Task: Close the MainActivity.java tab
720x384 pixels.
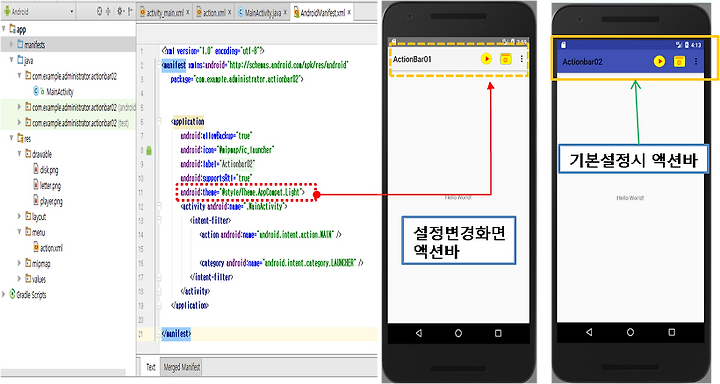Action: click(285, 13)
